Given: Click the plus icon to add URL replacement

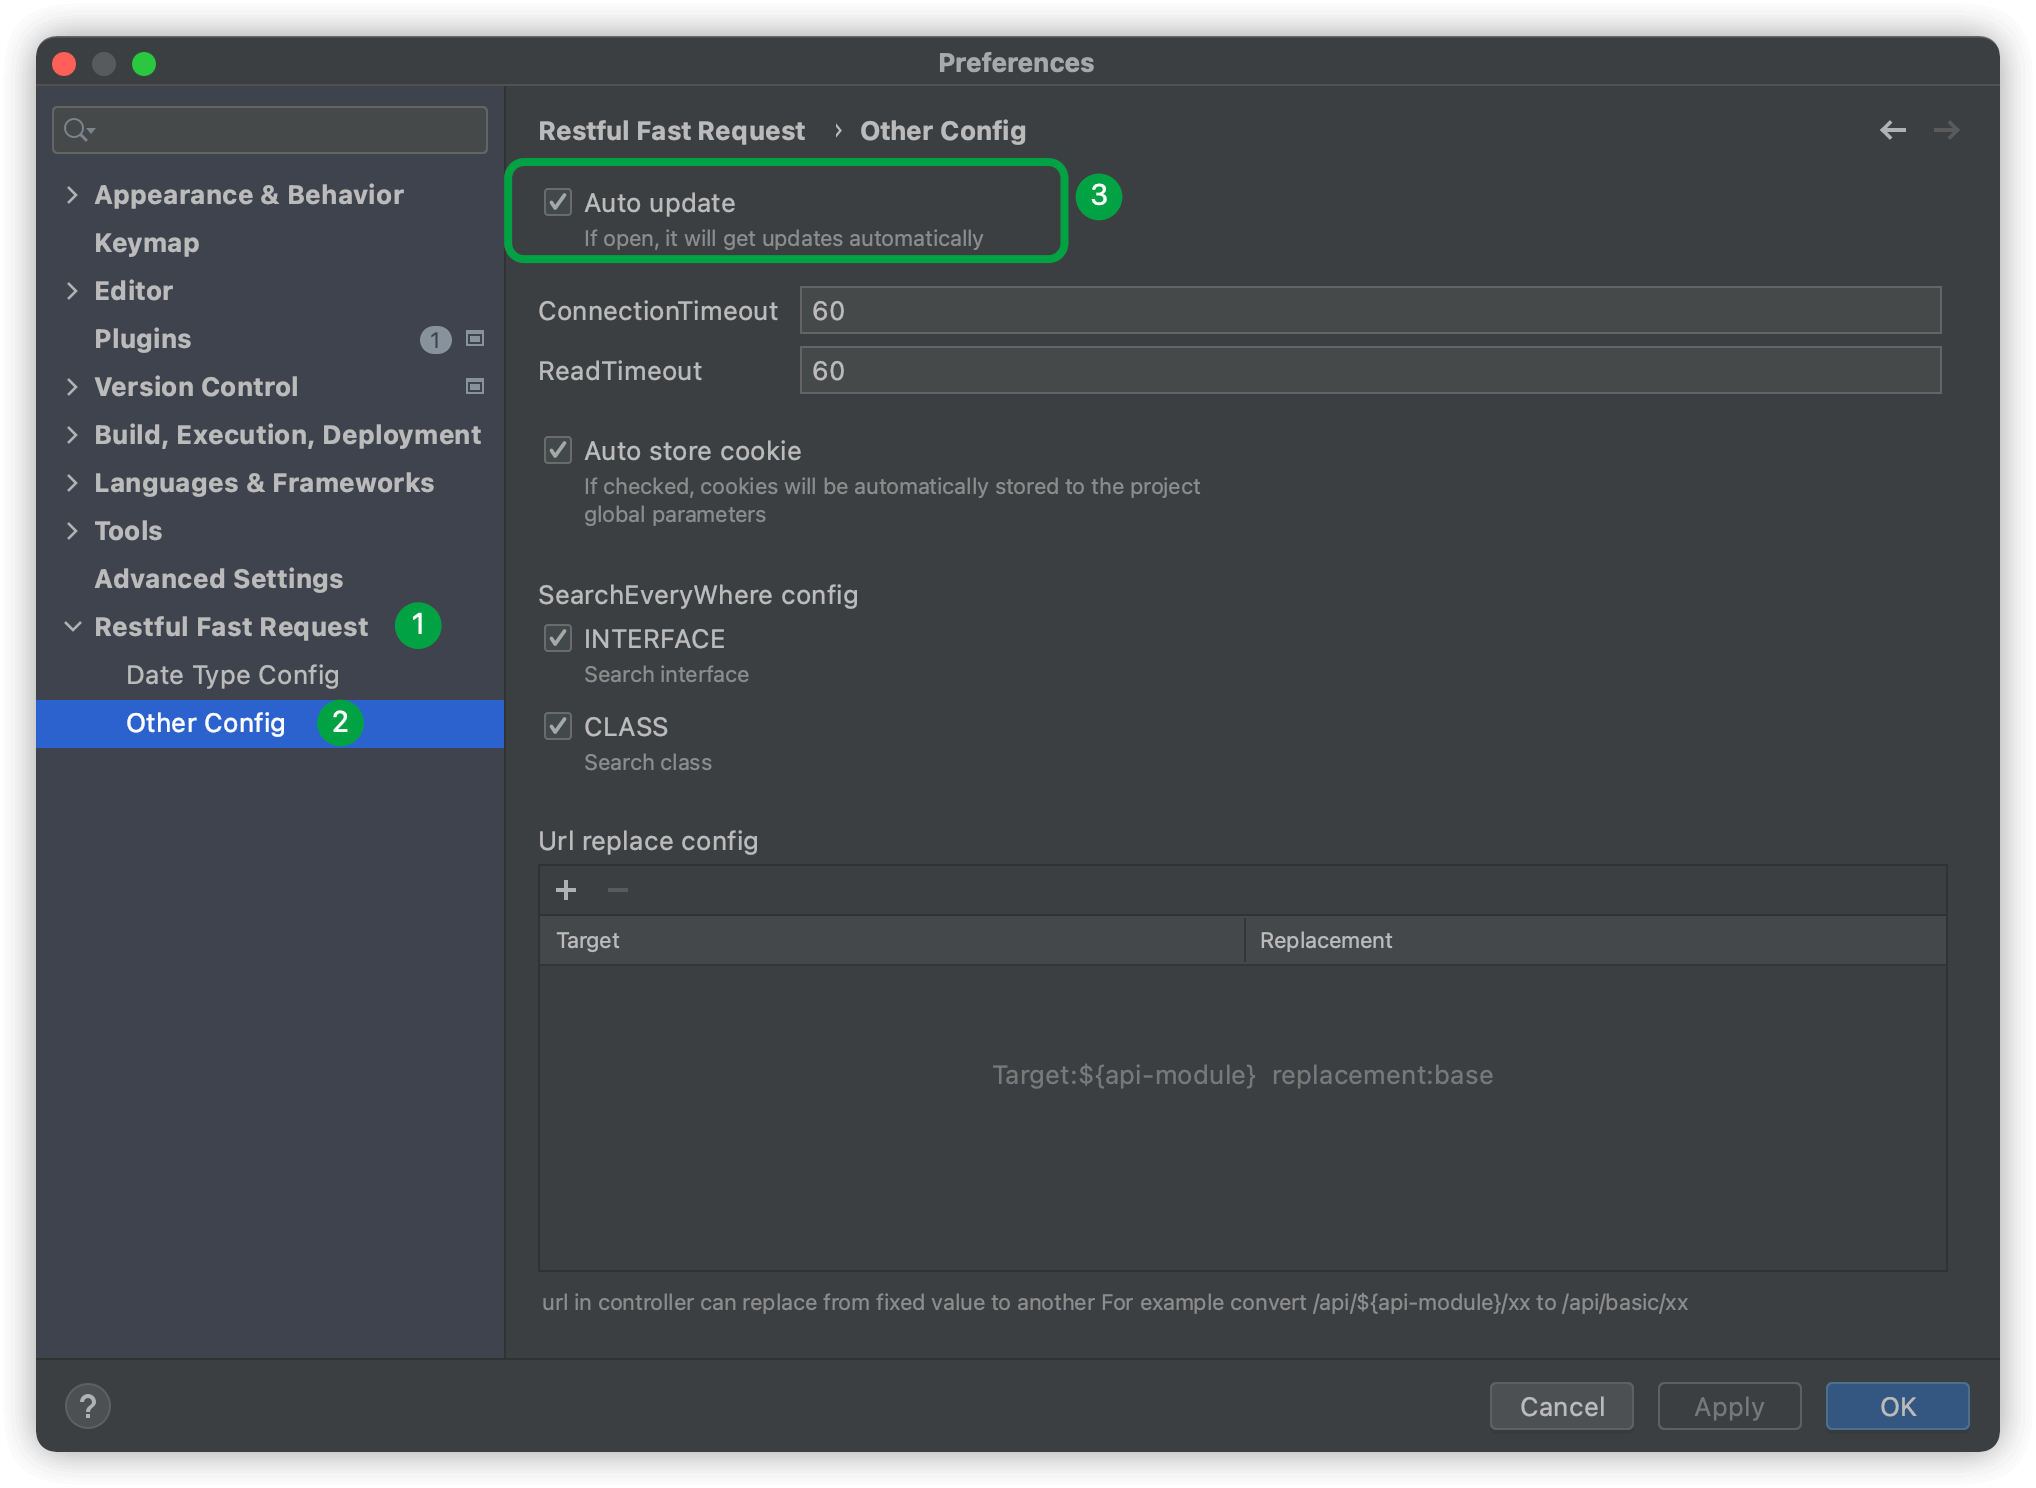Looking at the screenshot, I should 566,890.
